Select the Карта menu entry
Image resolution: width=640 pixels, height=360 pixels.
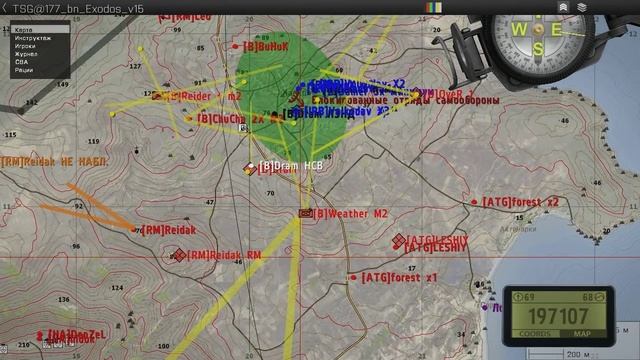pos(40,30)
